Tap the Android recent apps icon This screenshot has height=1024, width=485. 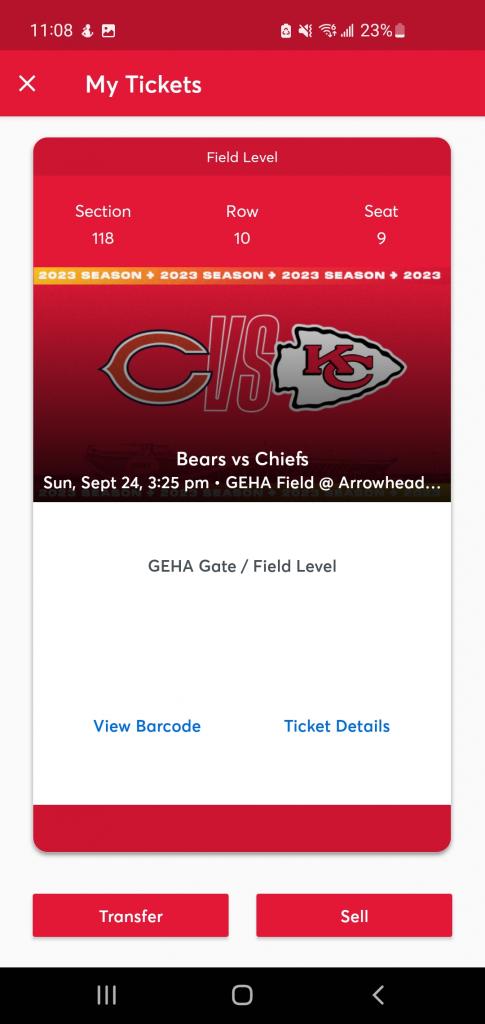(x=106, y=995)
